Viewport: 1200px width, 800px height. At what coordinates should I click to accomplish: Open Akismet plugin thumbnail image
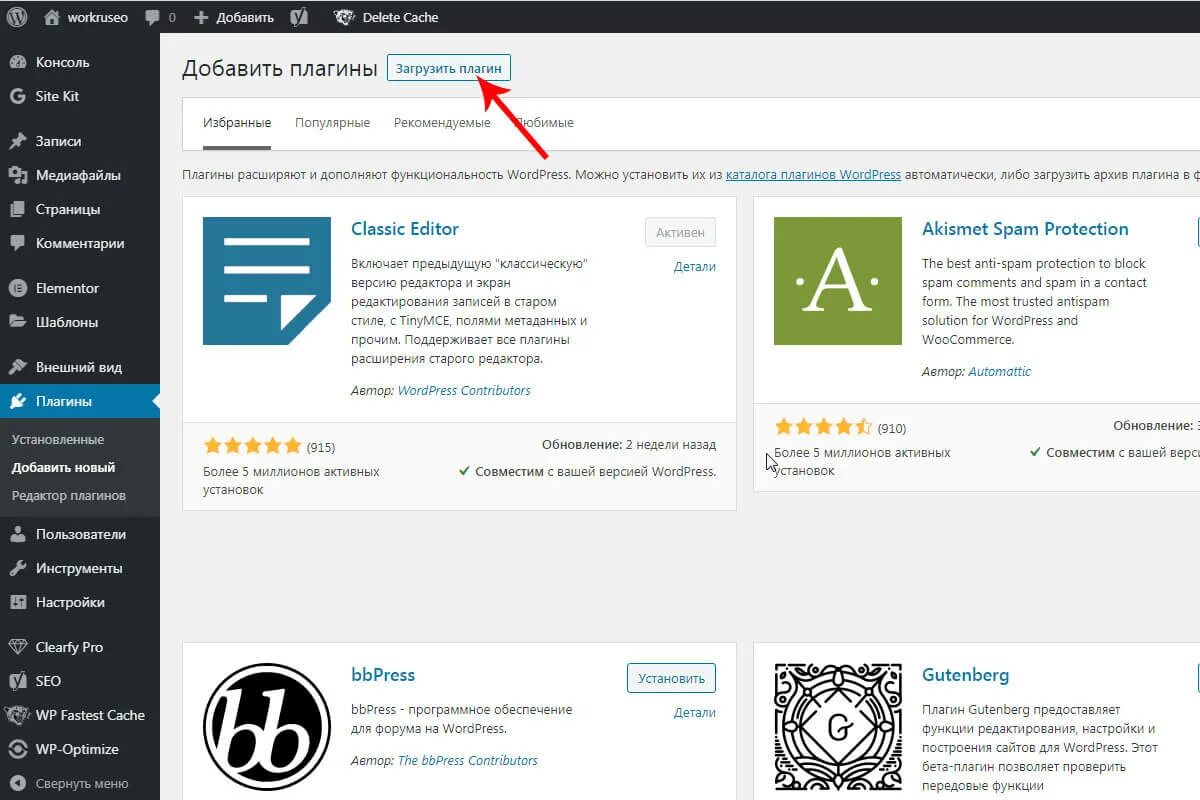(x=838, y=281)
